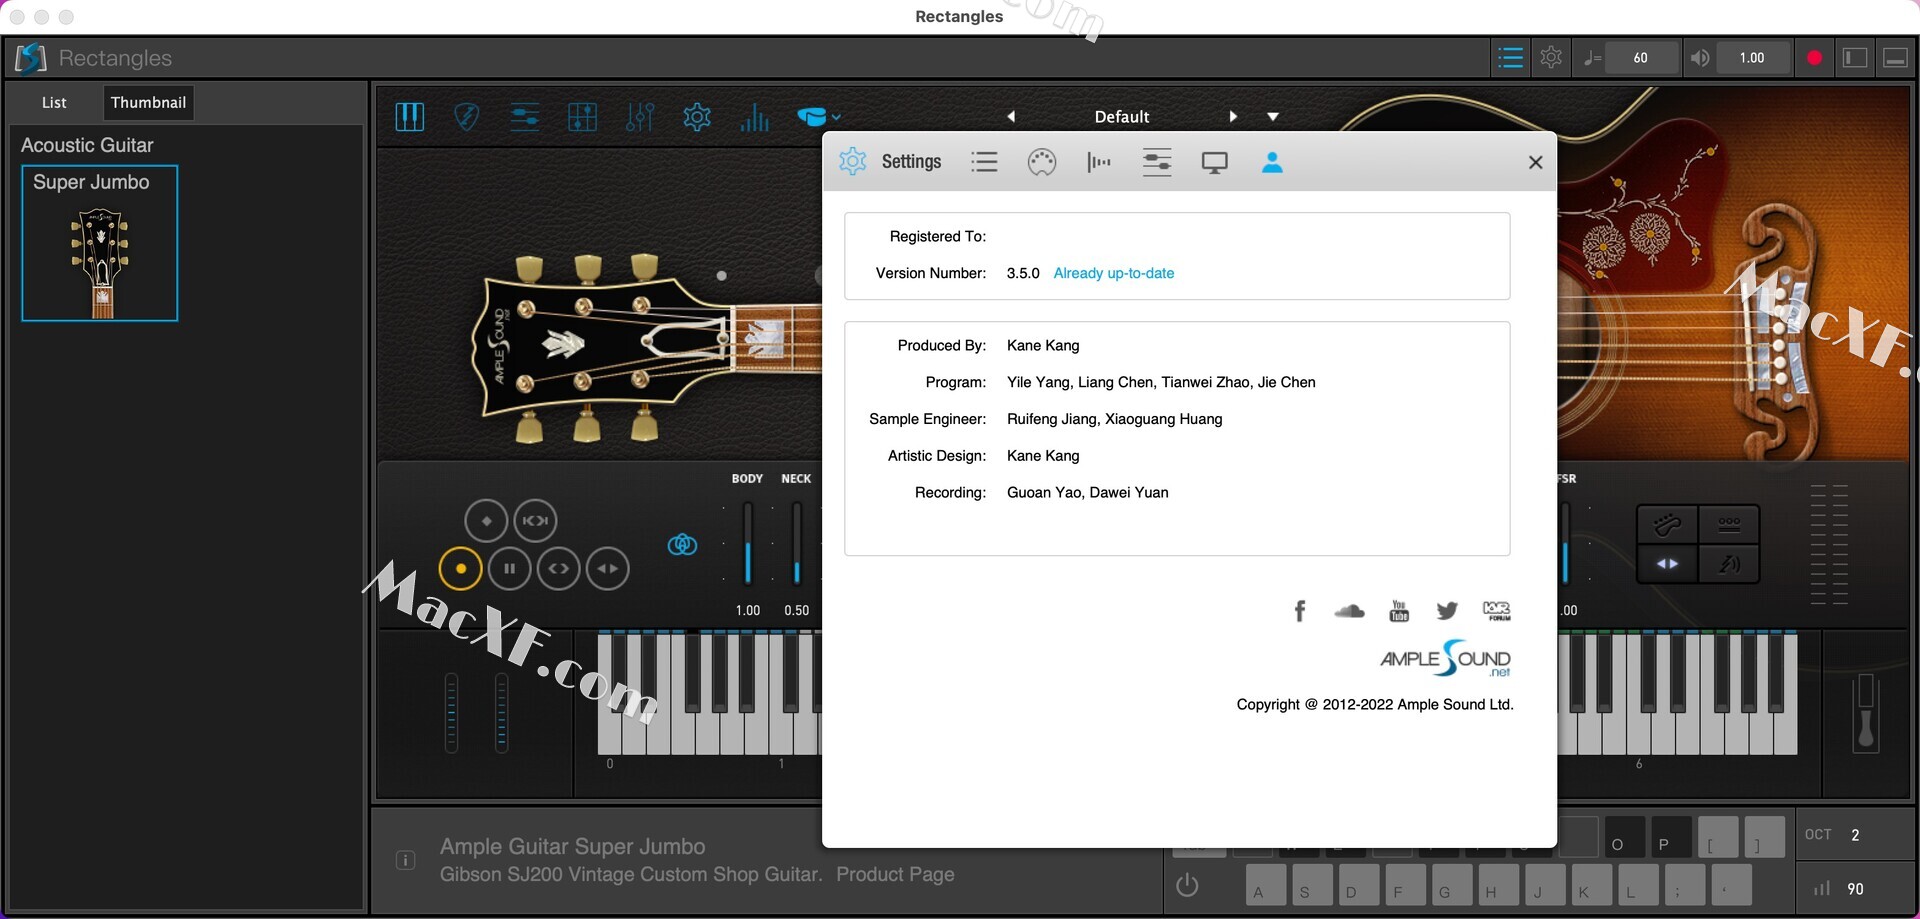1920x919 pixels.
Task: Click the tempo field showing 60
Action: 1641,58
